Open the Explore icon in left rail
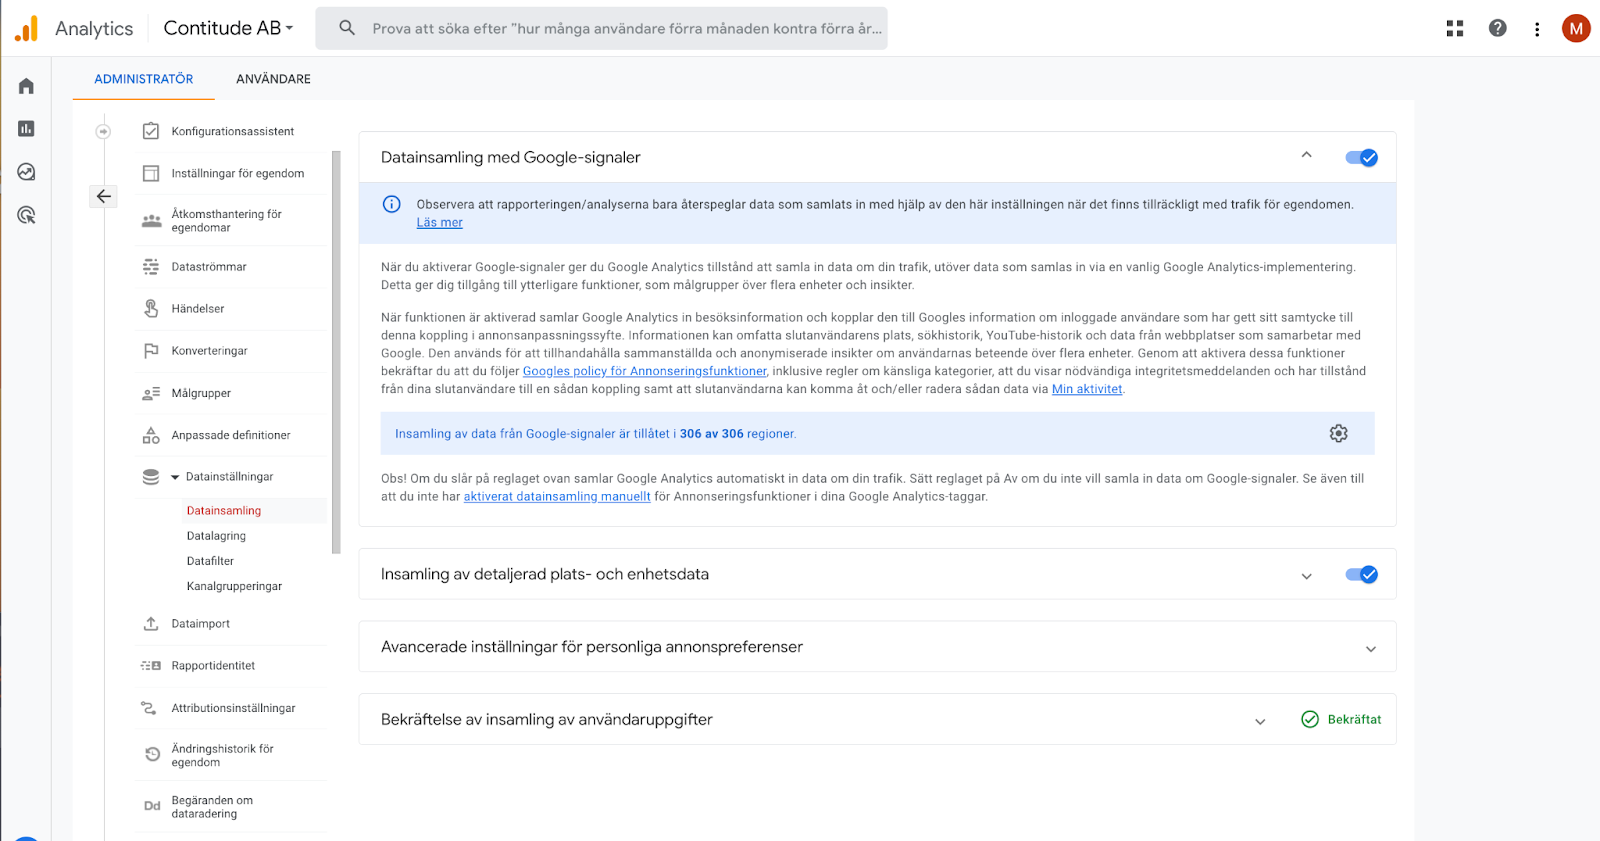Screen dimensions: 1600x841 coord(26,172)
